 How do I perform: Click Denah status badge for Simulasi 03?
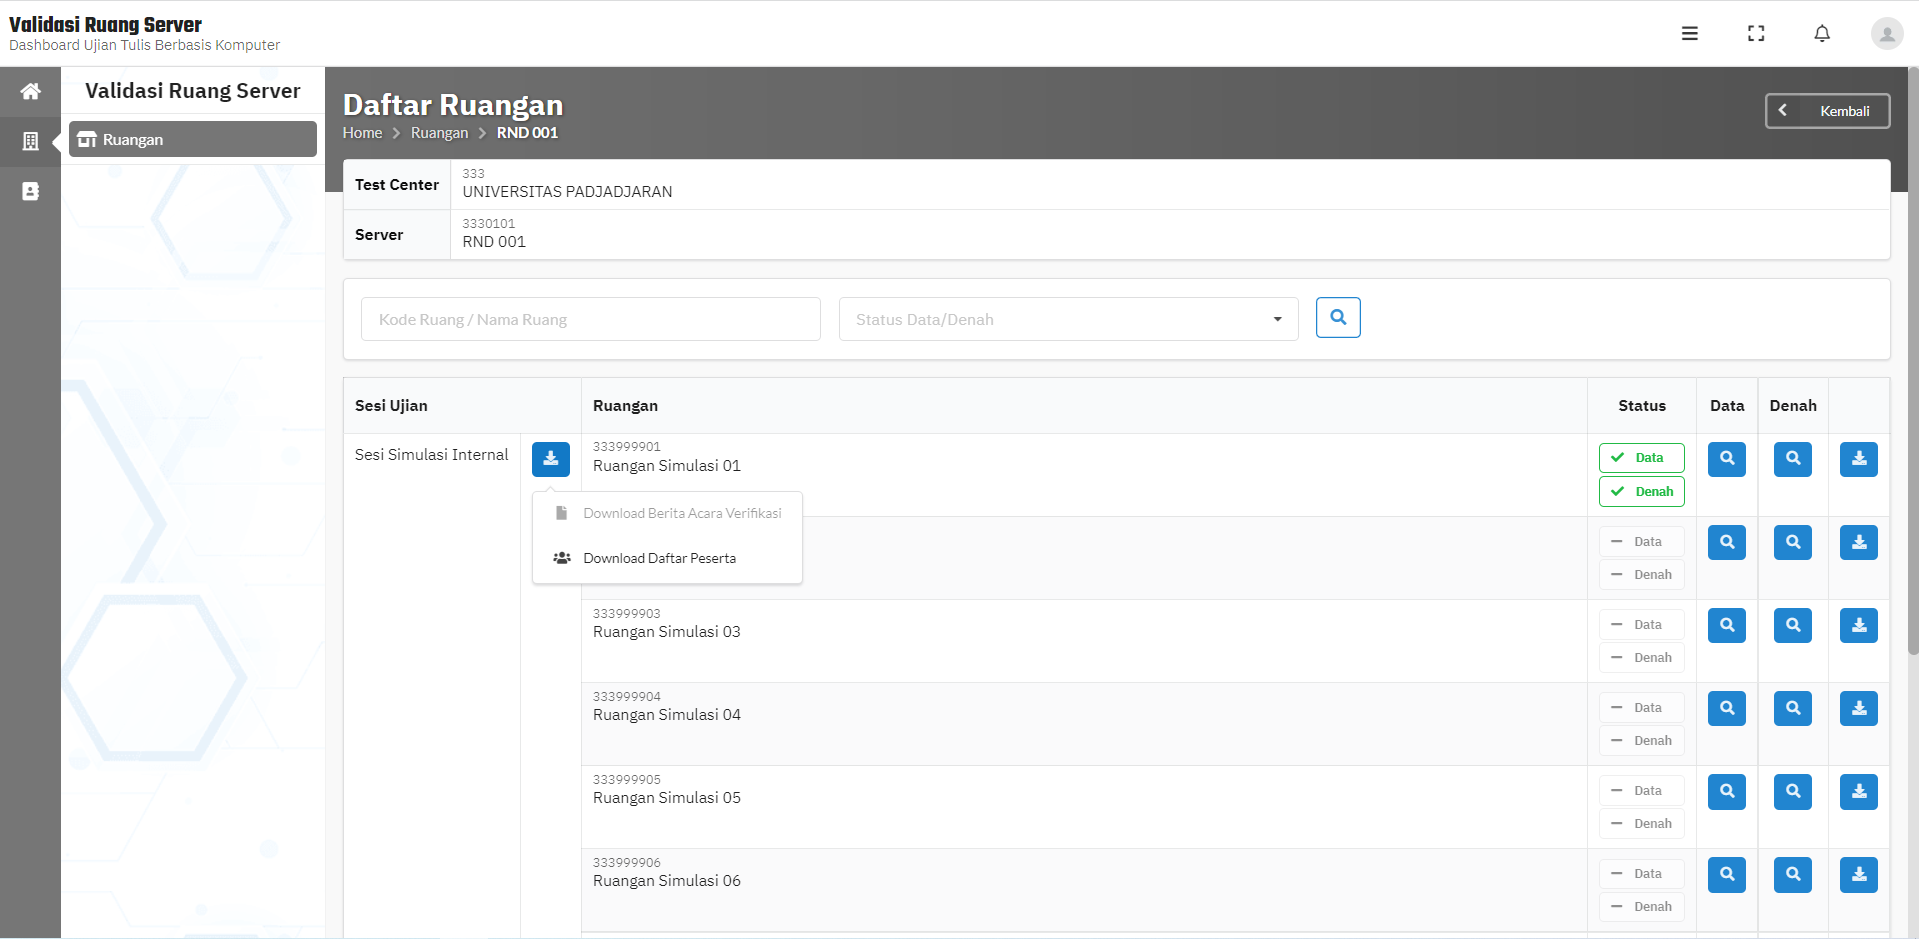click(1641, 658)
